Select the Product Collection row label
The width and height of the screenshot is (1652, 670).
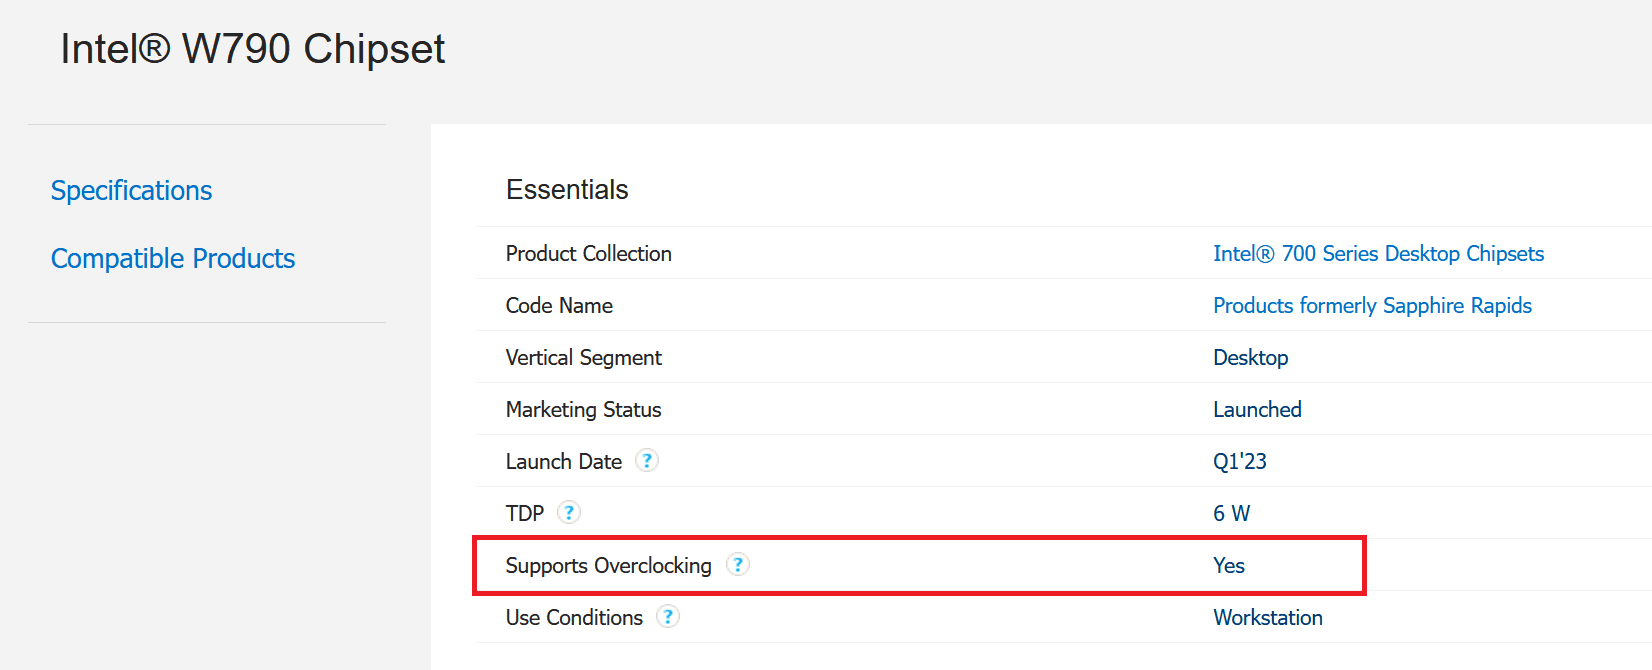(588, 254)
